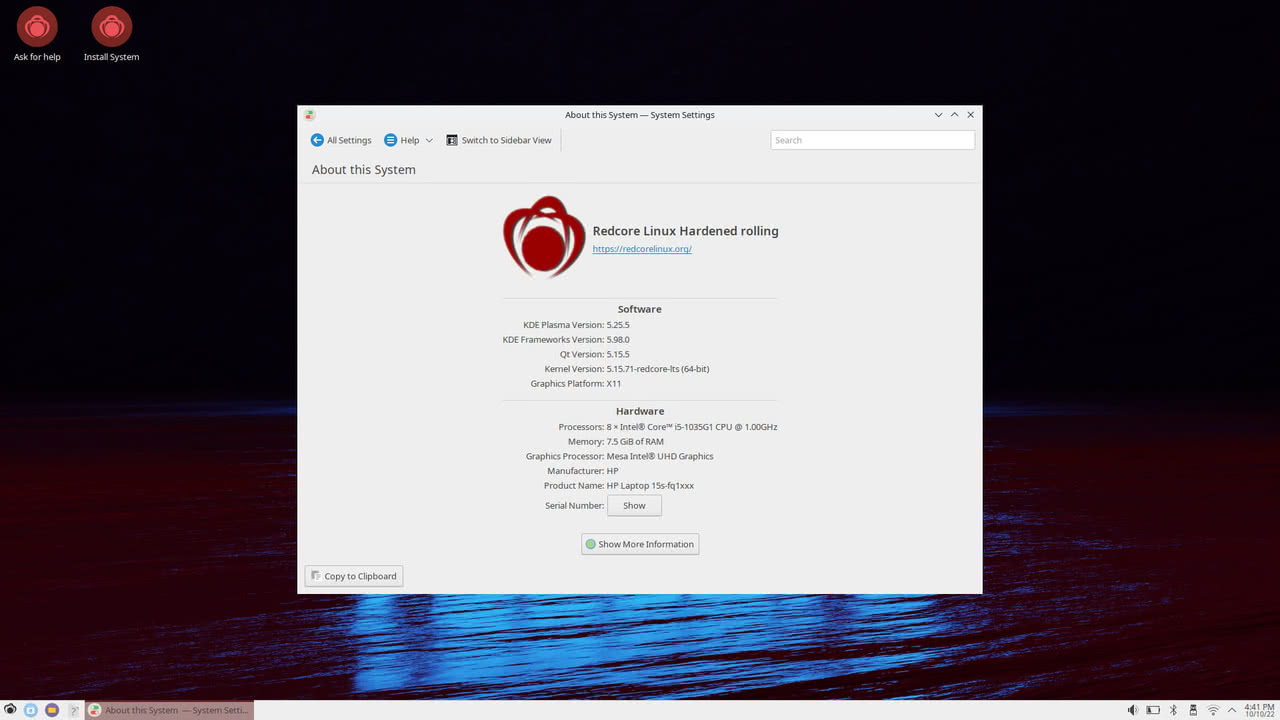The height and width of the screenshot is (720, 1280).
Task: Expand the hidden system tray icons
Action: click(x=1233, y=710)
